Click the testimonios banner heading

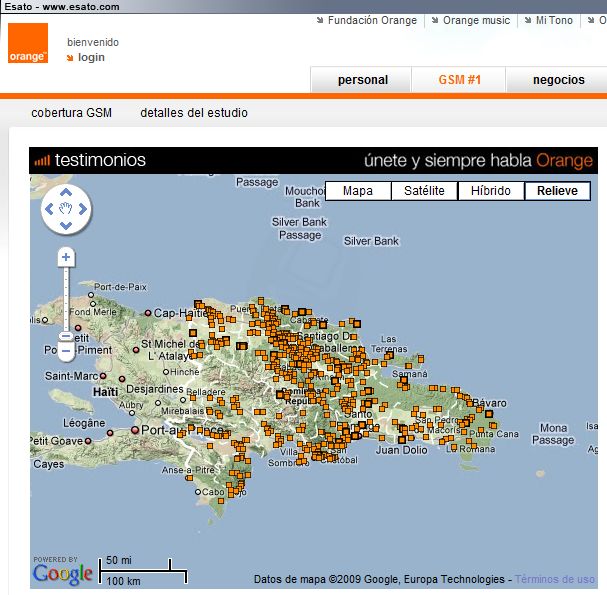(x=100, y=160)
